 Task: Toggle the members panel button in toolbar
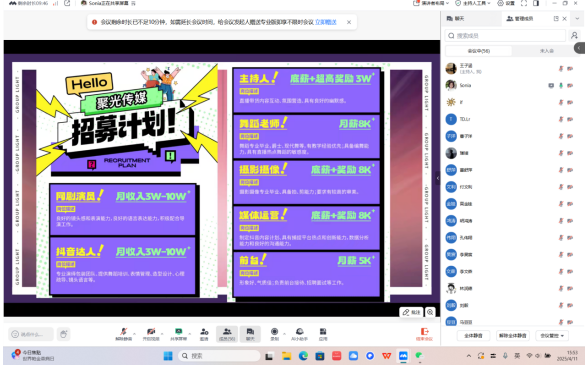(227, 333)
